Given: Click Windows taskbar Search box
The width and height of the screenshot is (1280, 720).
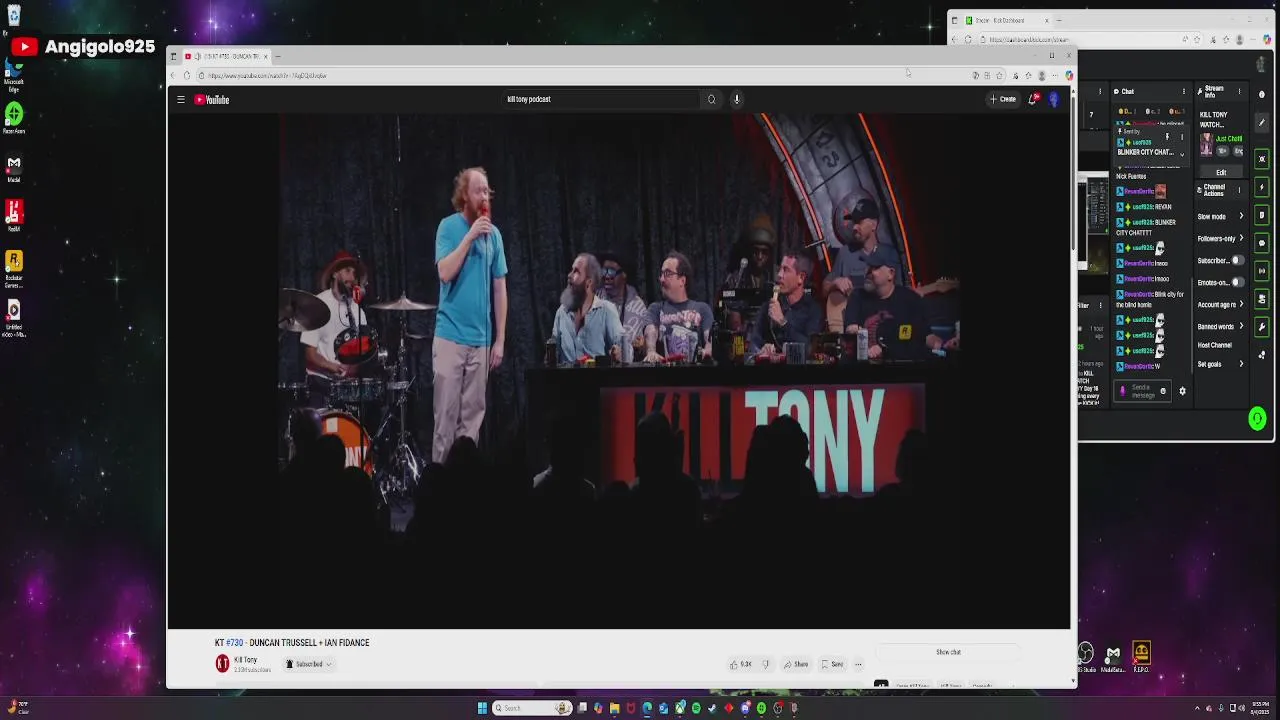Looking at the screenshot, I should 531,708.
